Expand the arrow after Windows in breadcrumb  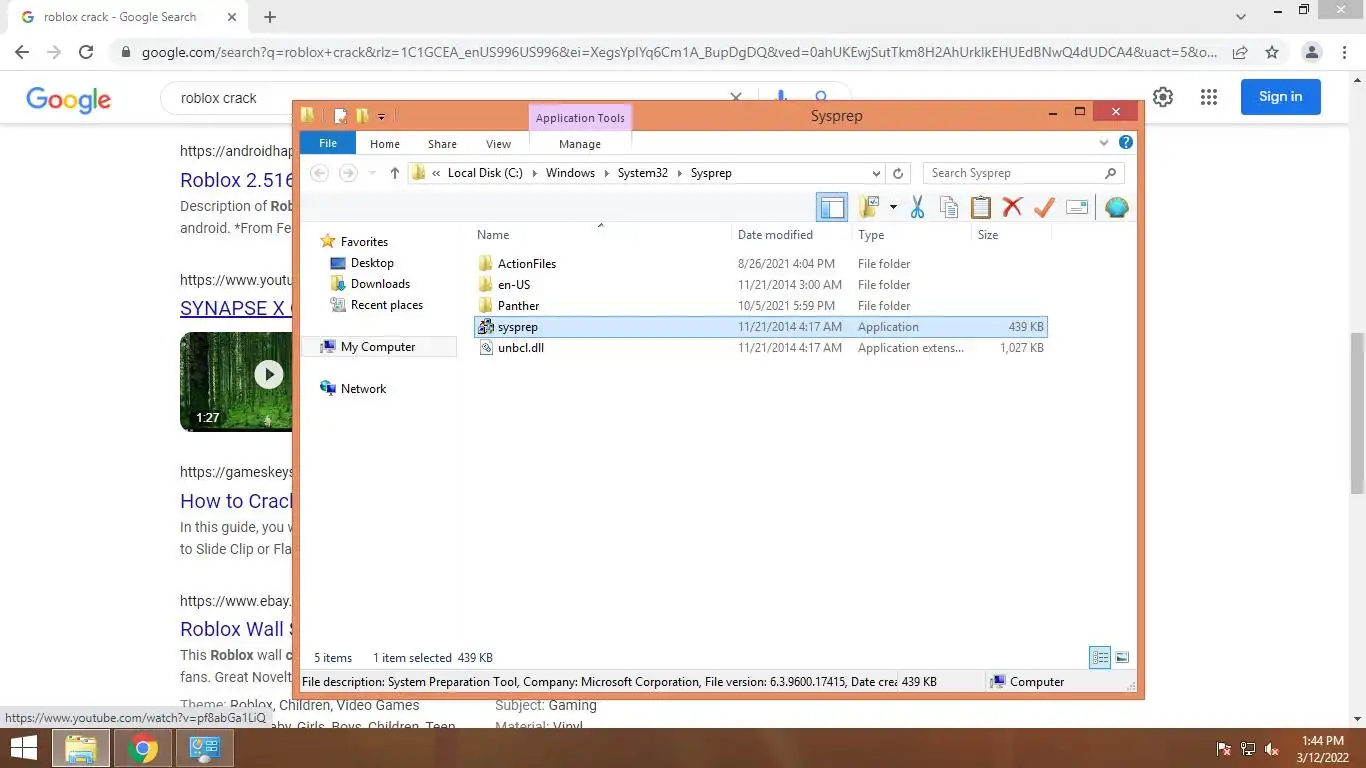point(606,173)
